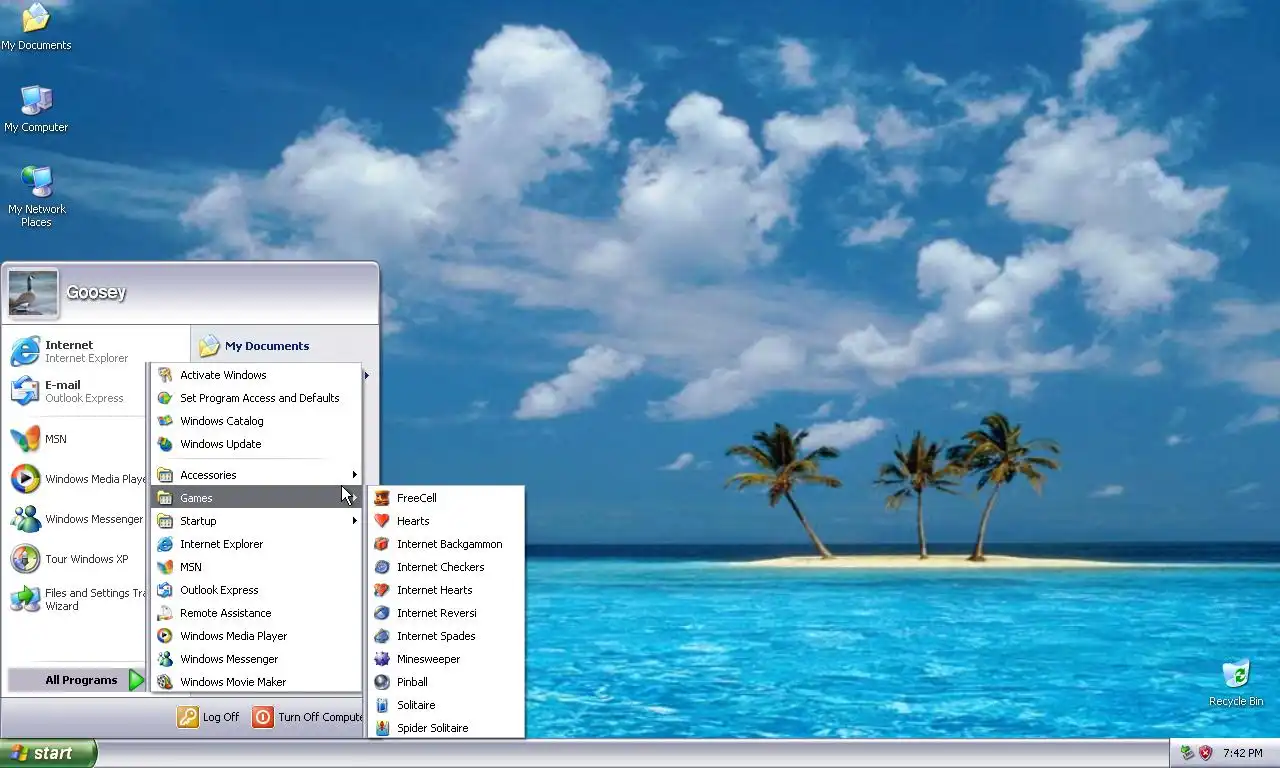Select Windows Media Player in All Programs menu
Viewport: 1280px width, 768px height.
coord(256,636)
